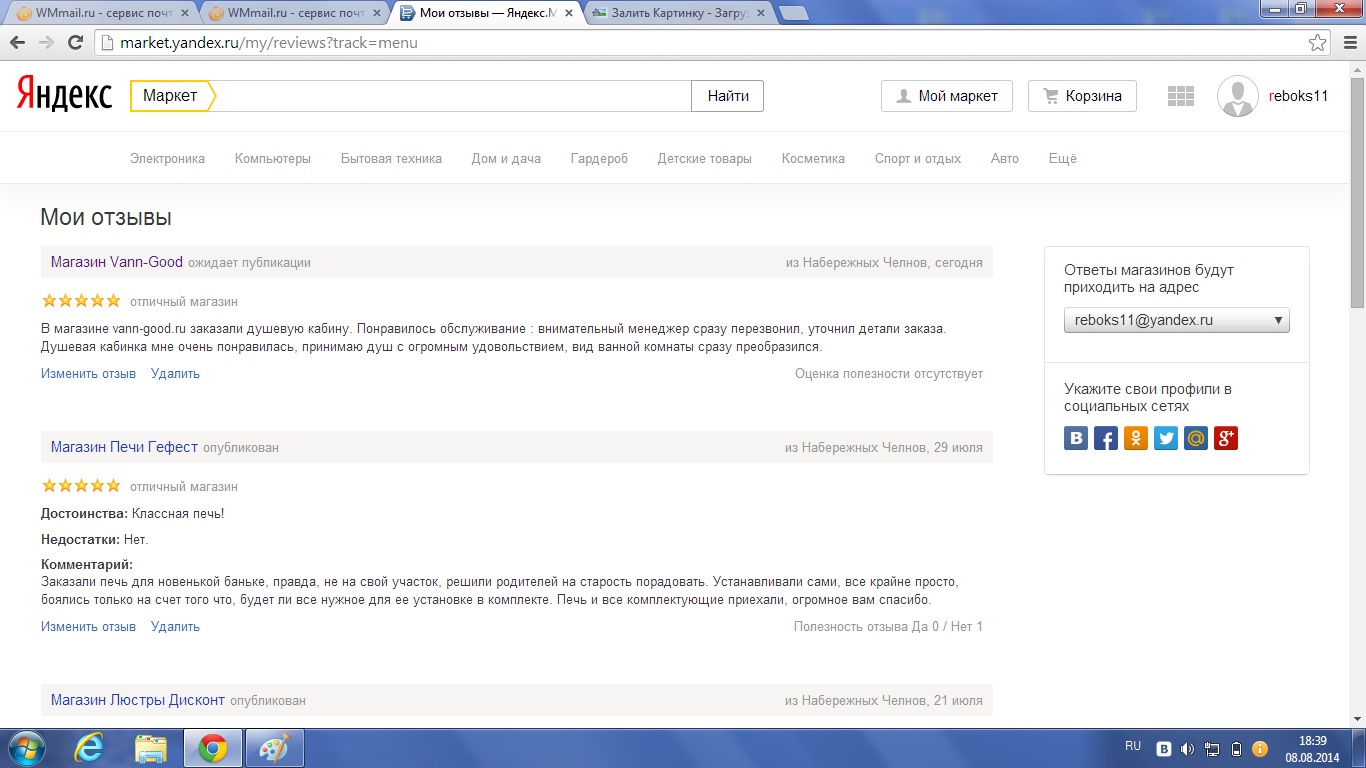The height and width of the screenshot is (768, 1366).
Task: Click the Маркет label tag
Action: point(172,96)
